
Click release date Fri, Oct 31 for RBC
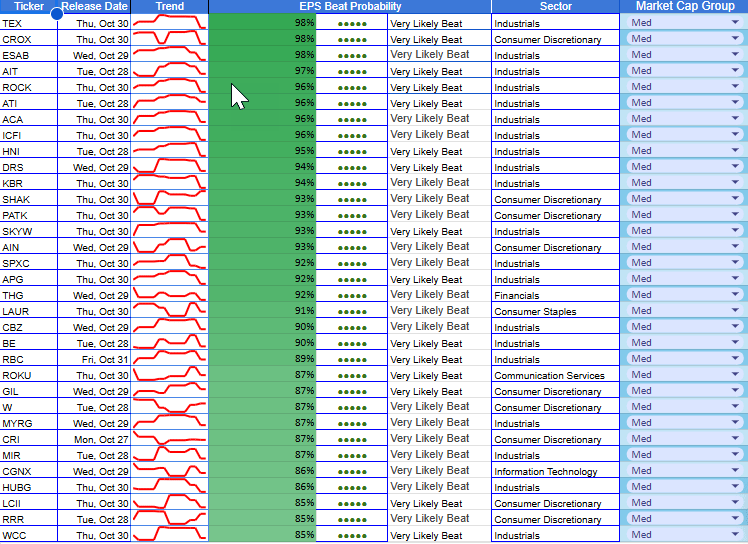pyautogui.click(x=94, y=359)
